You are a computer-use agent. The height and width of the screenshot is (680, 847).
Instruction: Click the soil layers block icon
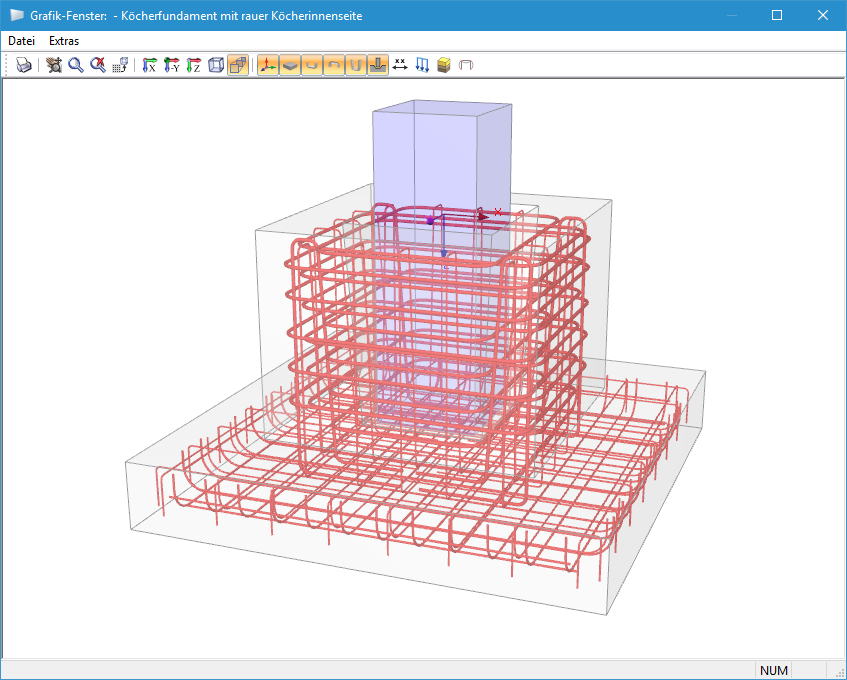pyautogui.click(x=444, y=65)
